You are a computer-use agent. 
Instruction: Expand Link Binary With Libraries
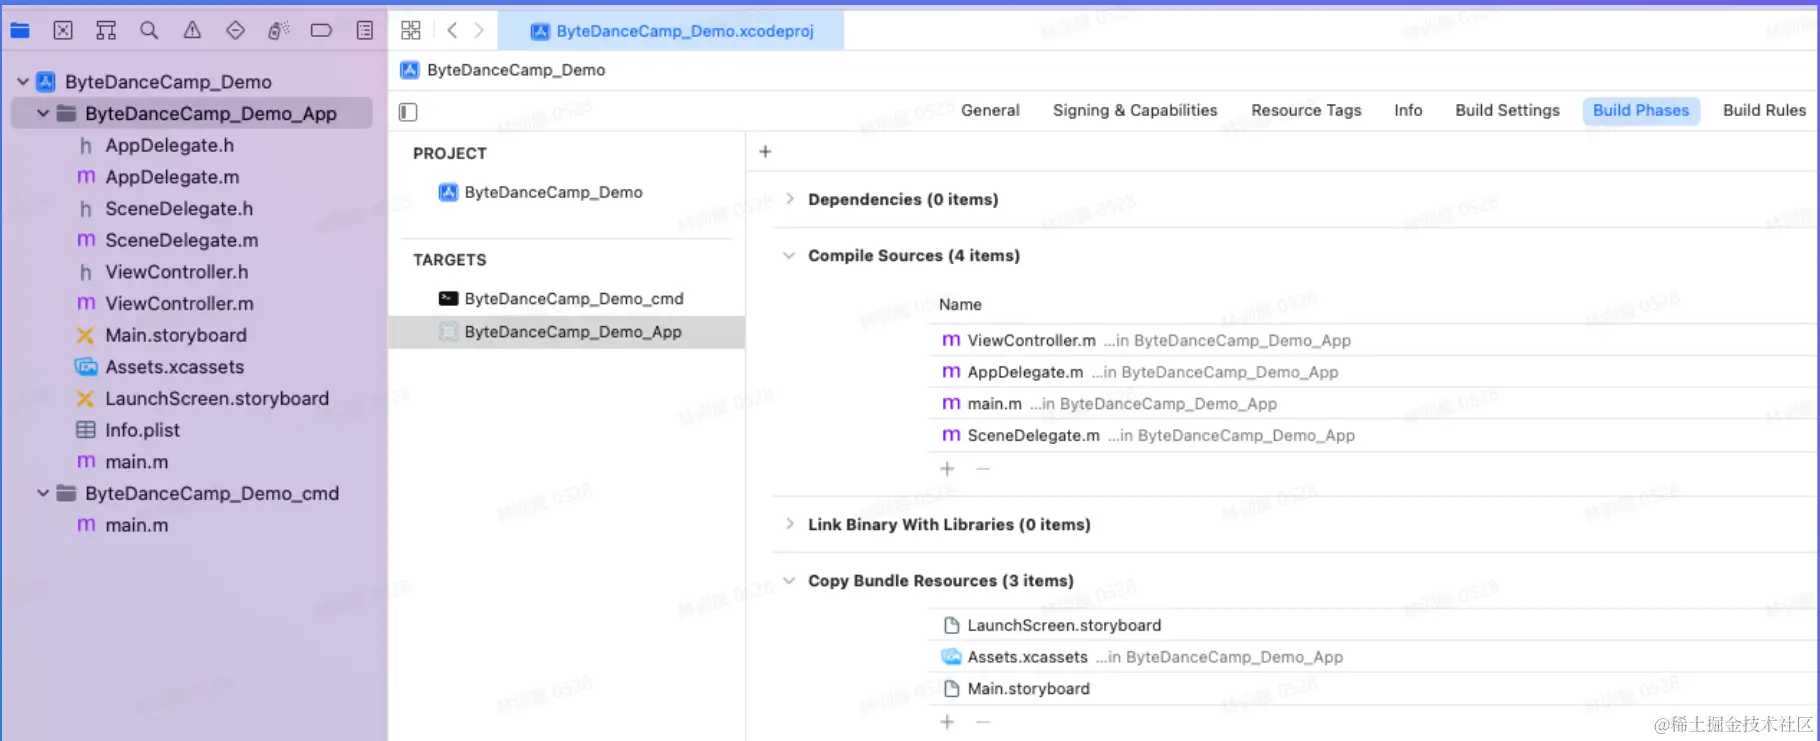coord(790,524)
